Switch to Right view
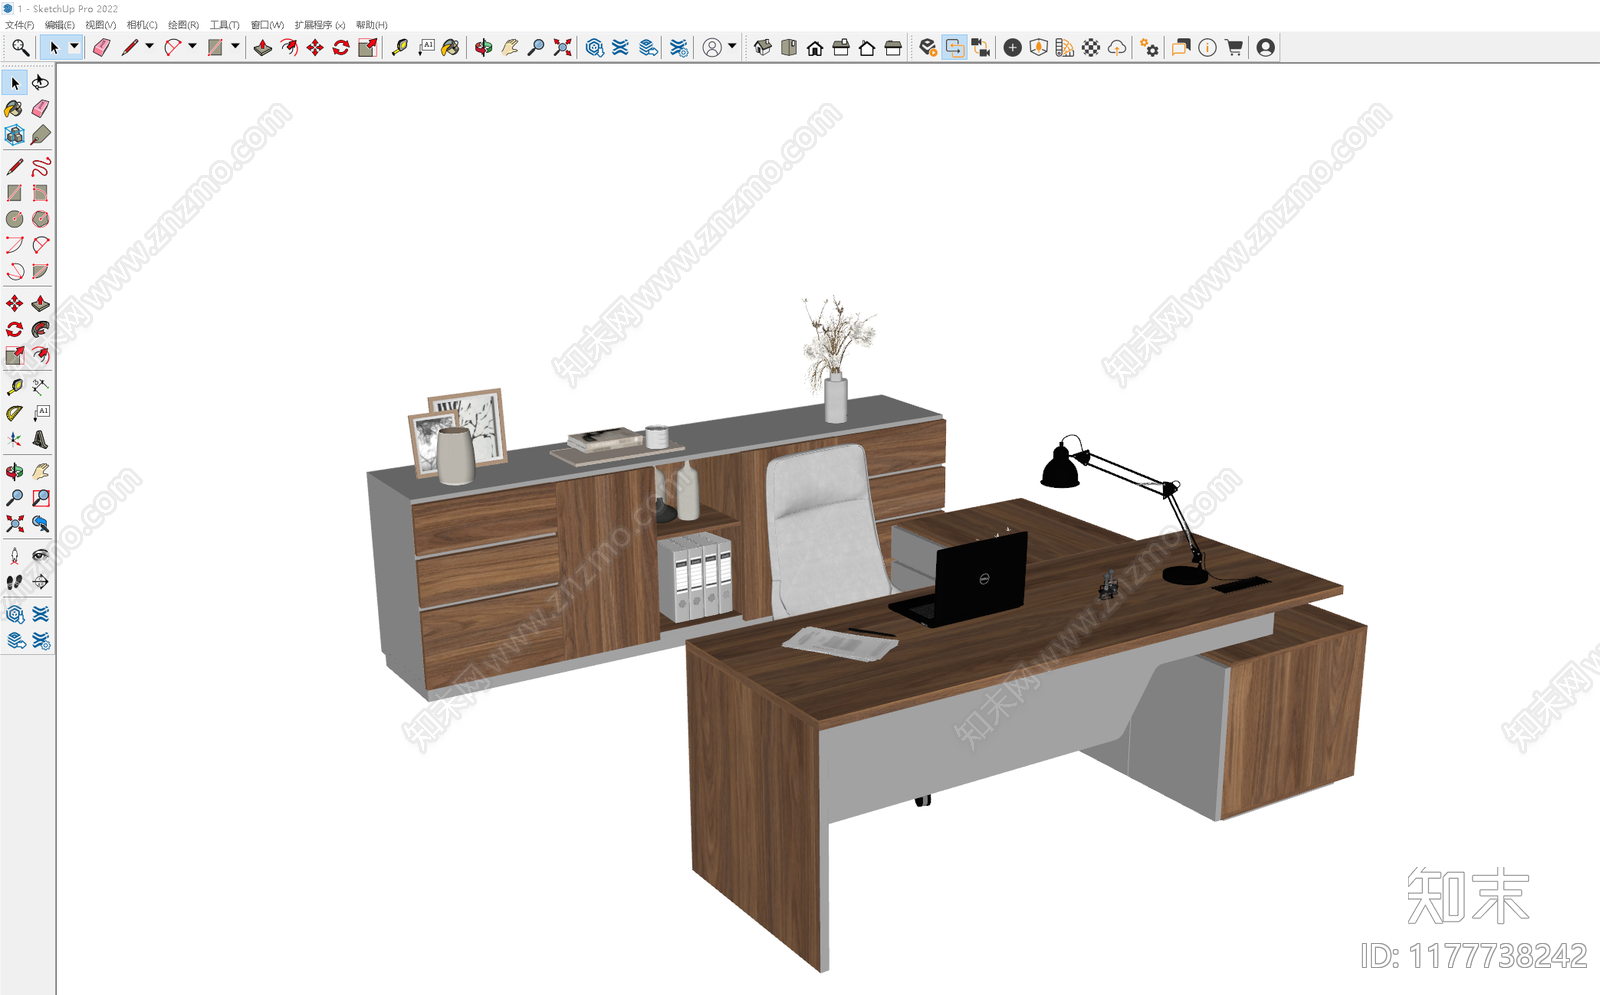The image size is (1600, 995). [841, 47]
